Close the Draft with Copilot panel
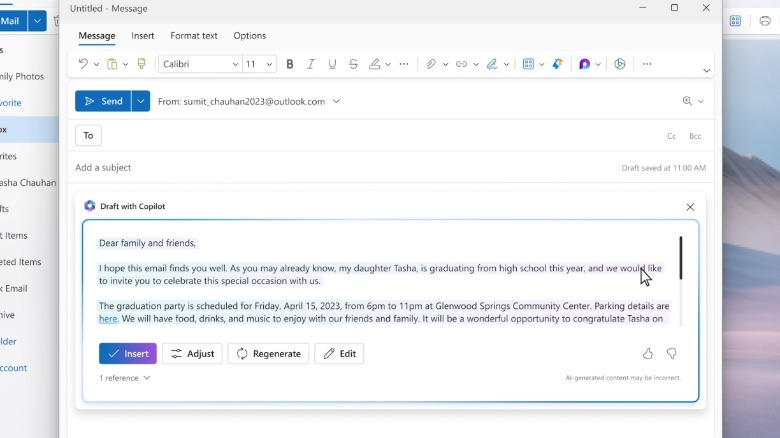780x438 pixels. pos(690,207)
